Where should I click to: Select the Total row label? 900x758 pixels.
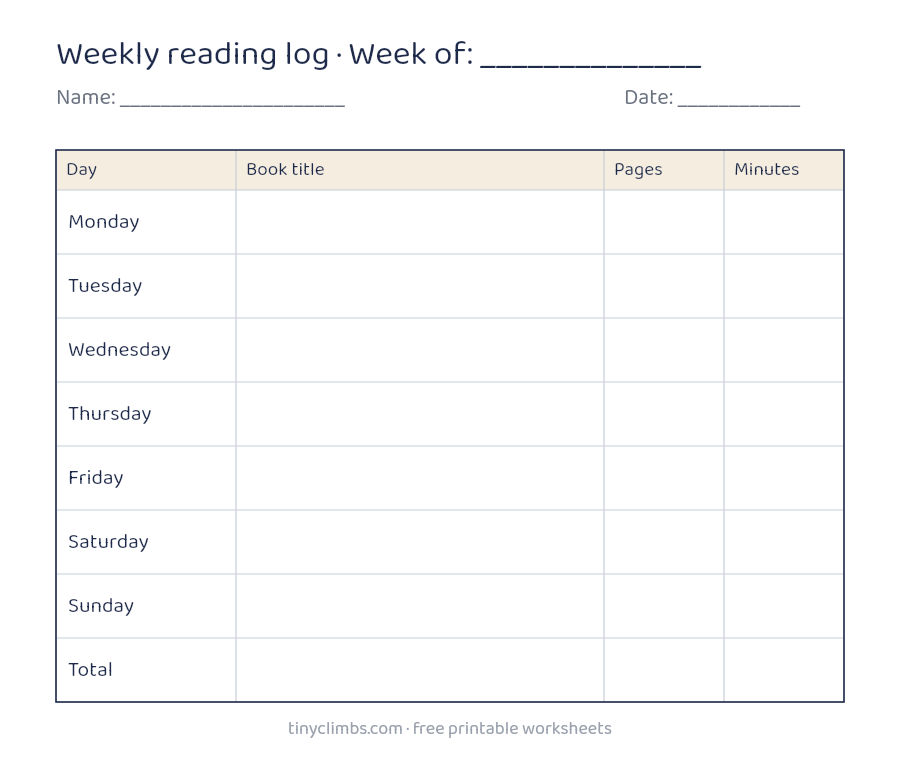tap(90, 670)
